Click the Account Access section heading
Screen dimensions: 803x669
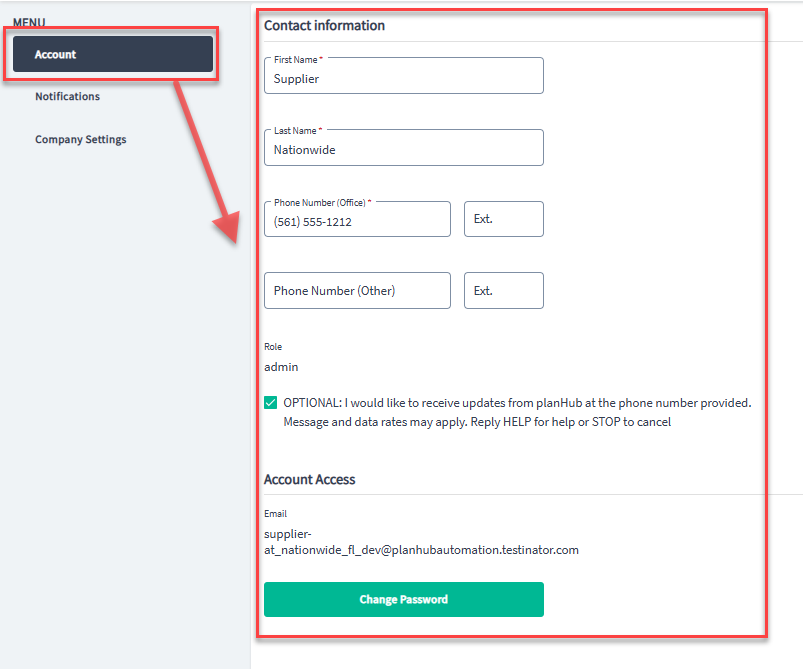point(310,479)
